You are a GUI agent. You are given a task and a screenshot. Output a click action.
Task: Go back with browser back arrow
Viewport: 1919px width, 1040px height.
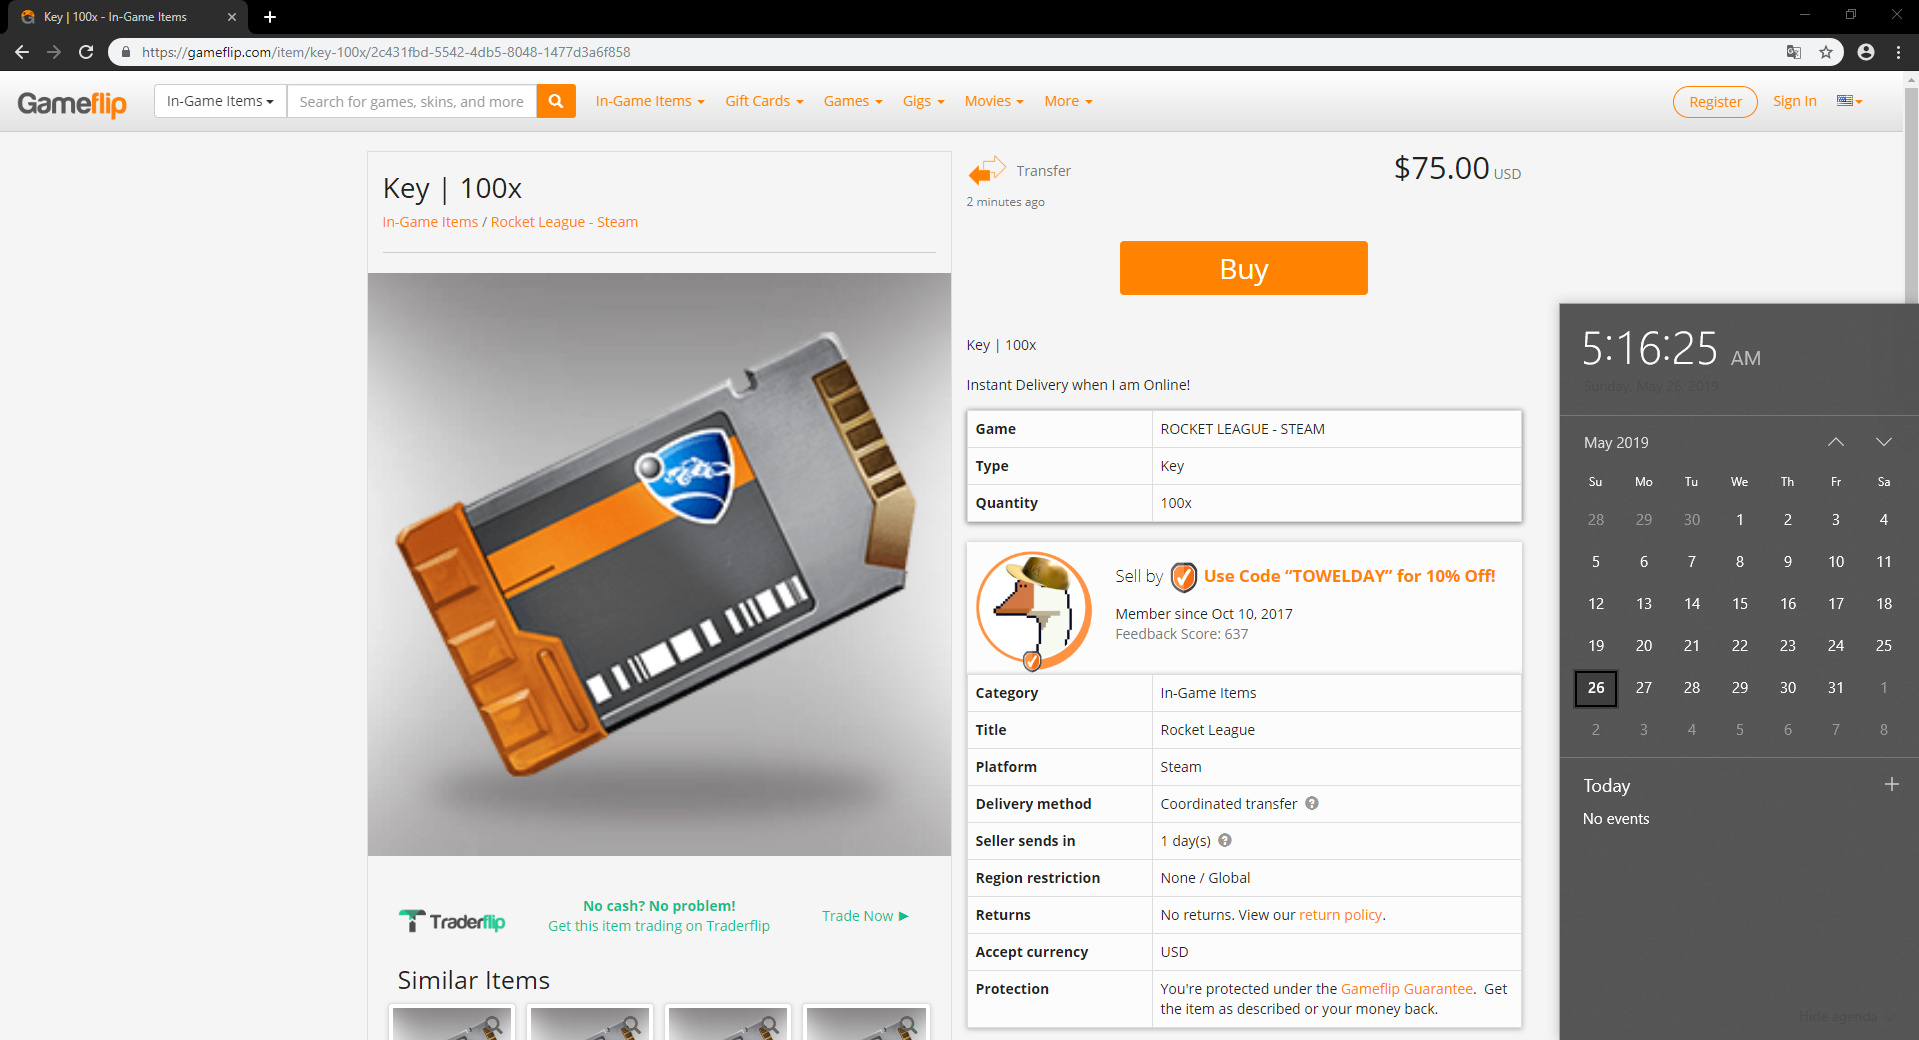pos(22,52)
